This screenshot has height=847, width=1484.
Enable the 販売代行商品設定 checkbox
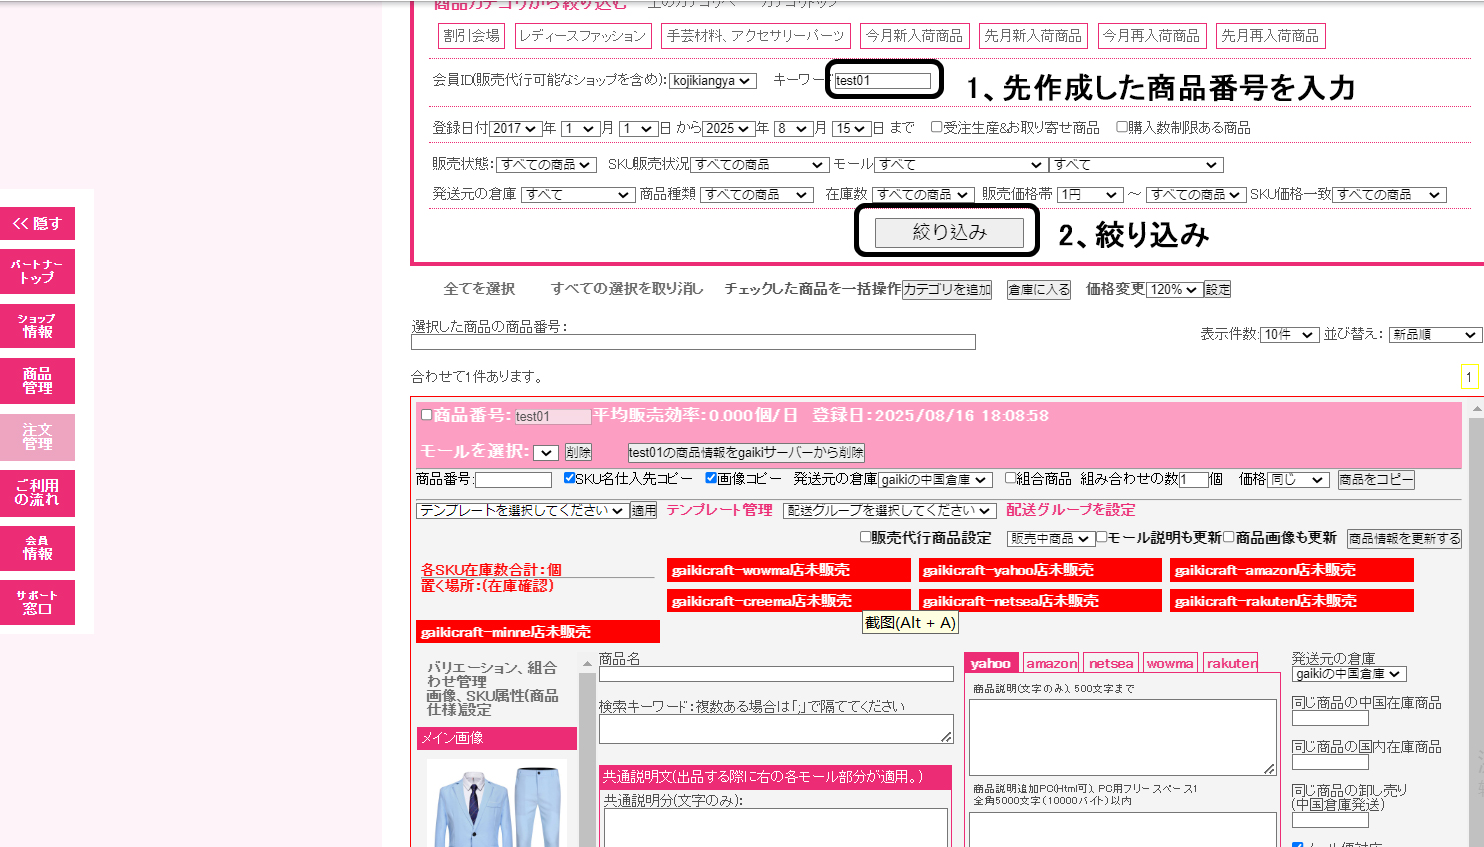(x=866, y=537)
